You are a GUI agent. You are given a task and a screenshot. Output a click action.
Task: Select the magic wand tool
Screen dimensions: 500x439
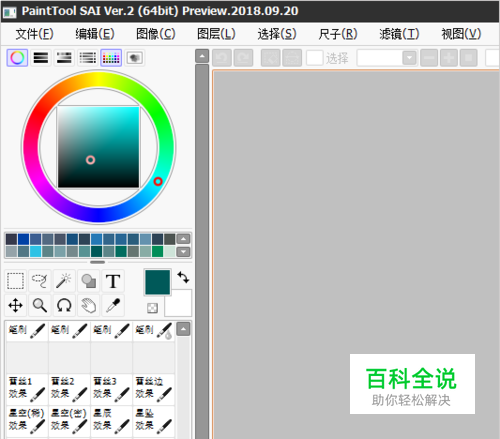coord(64,281)
